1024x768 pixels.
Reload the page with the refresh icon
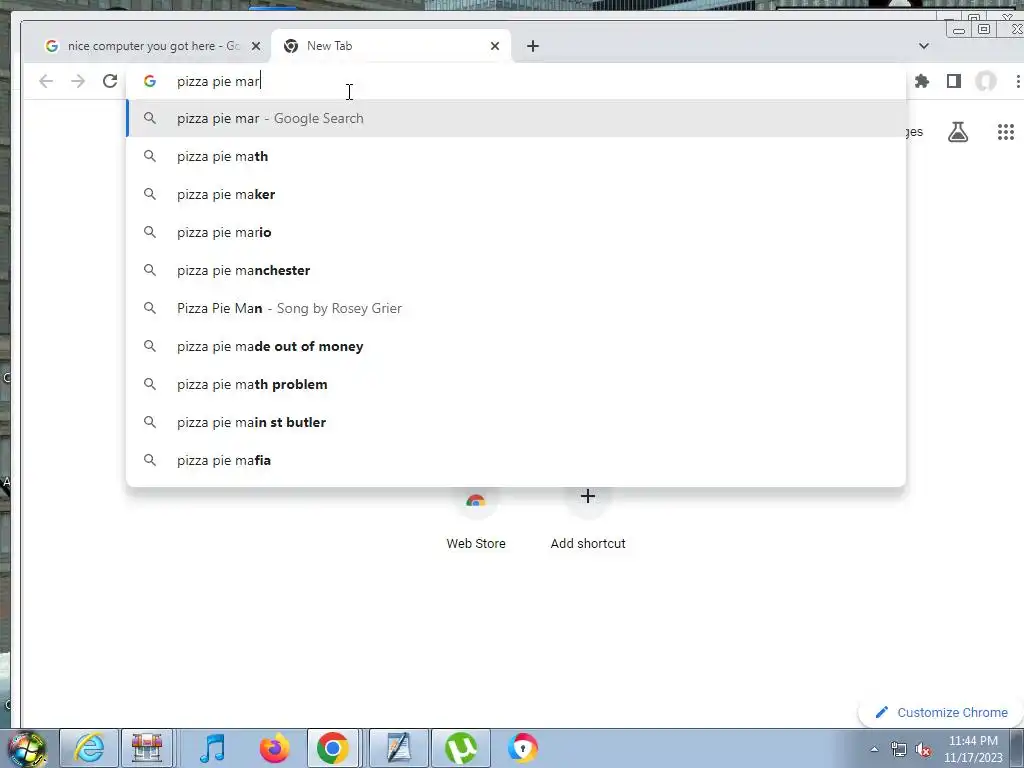point(110,81)
